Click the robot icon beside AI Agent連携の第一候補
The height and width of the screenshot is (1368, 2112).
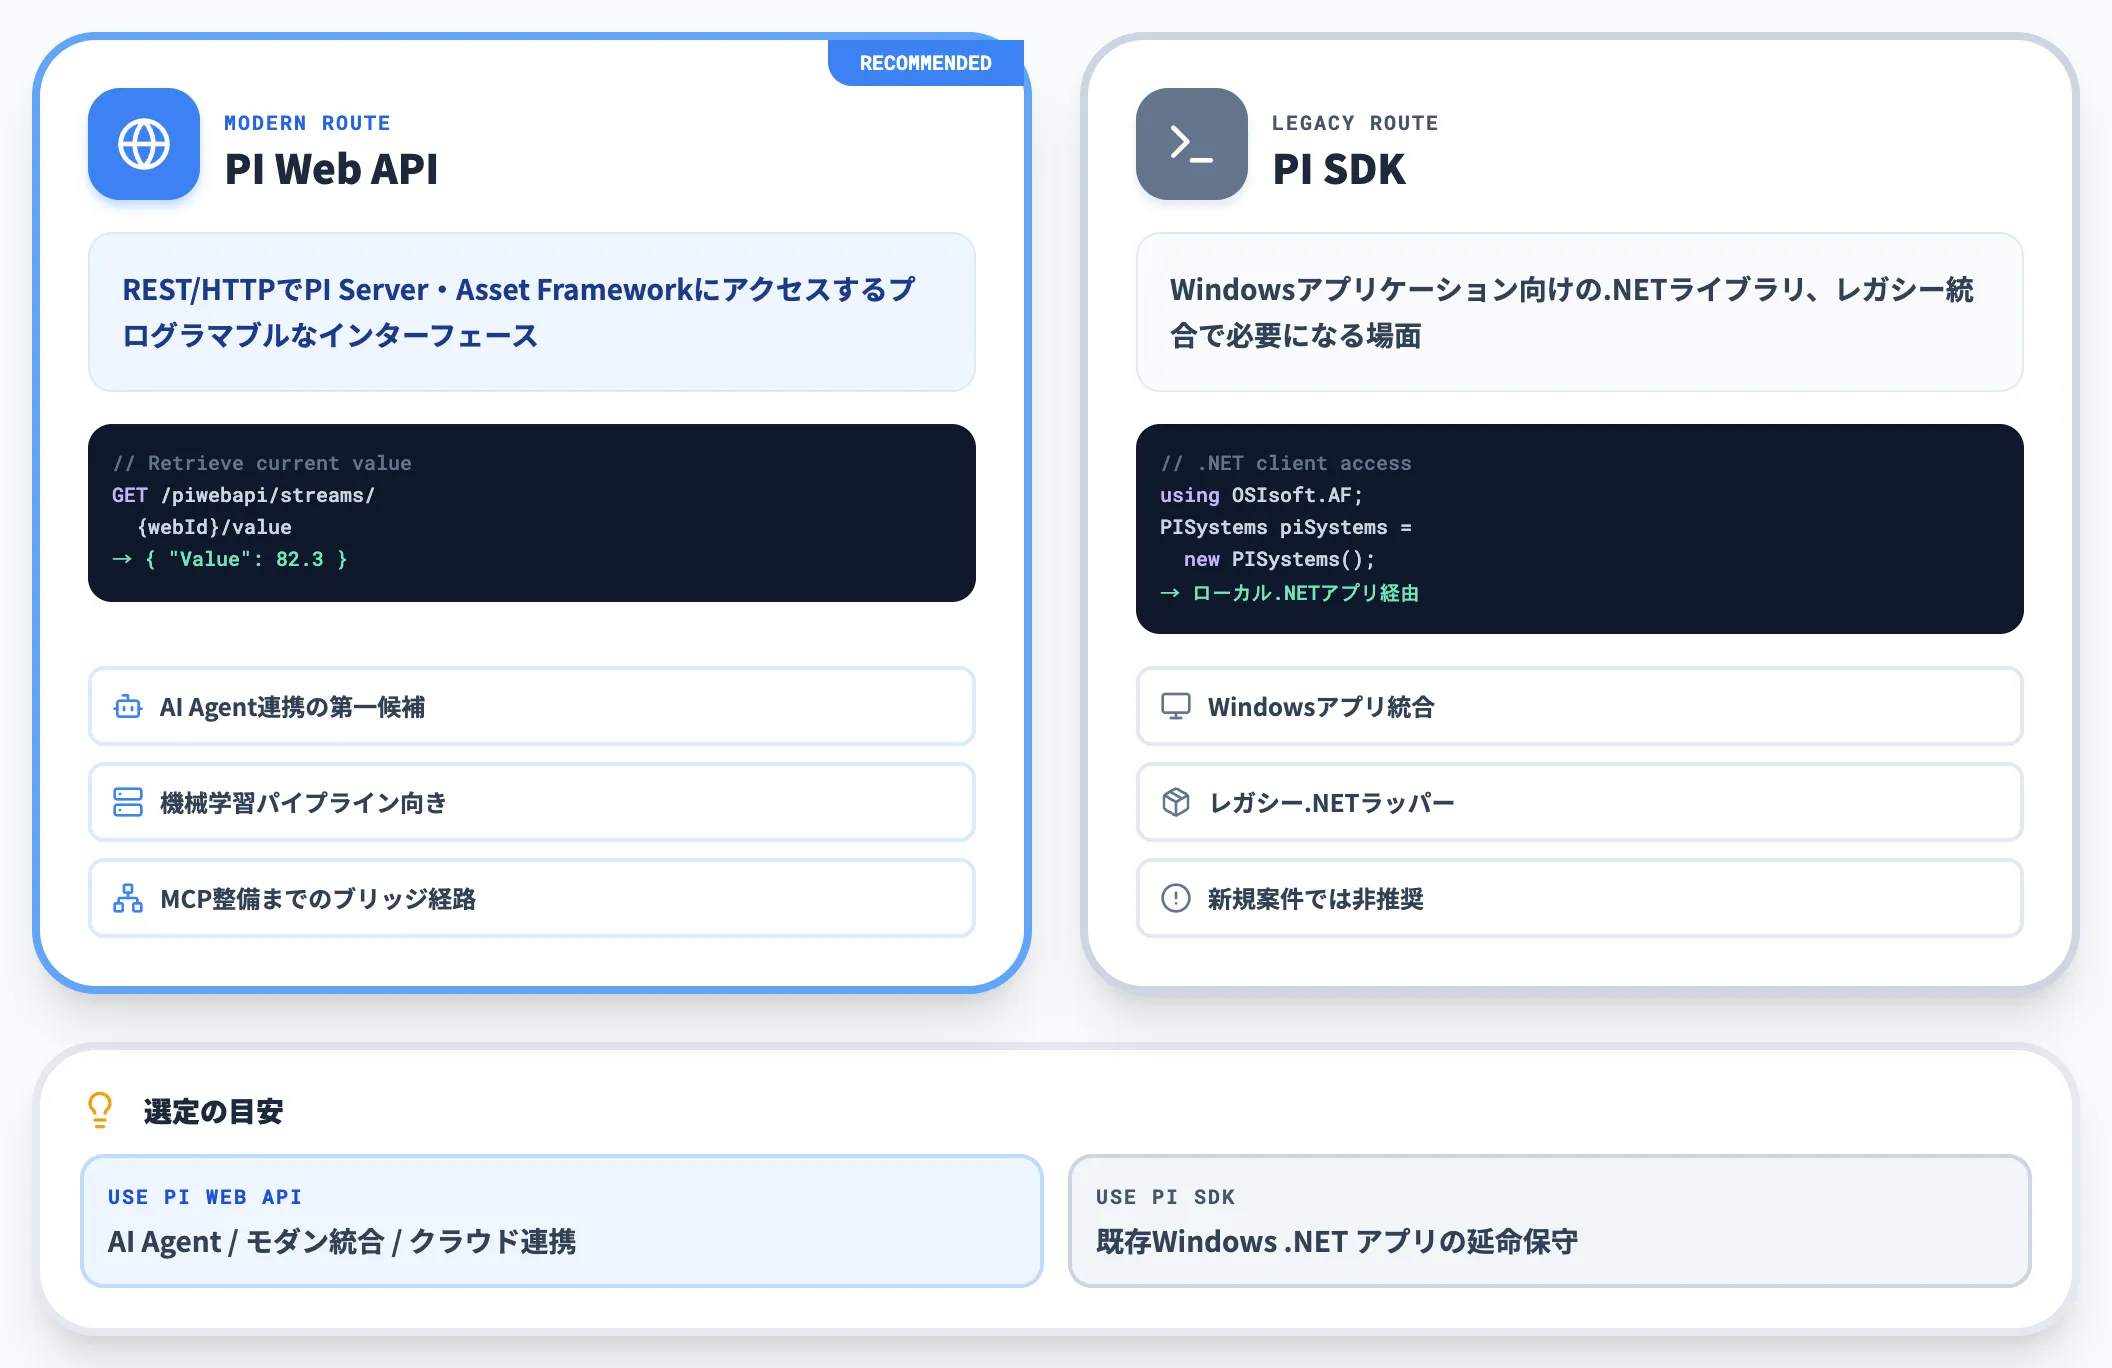click(128, 707)
